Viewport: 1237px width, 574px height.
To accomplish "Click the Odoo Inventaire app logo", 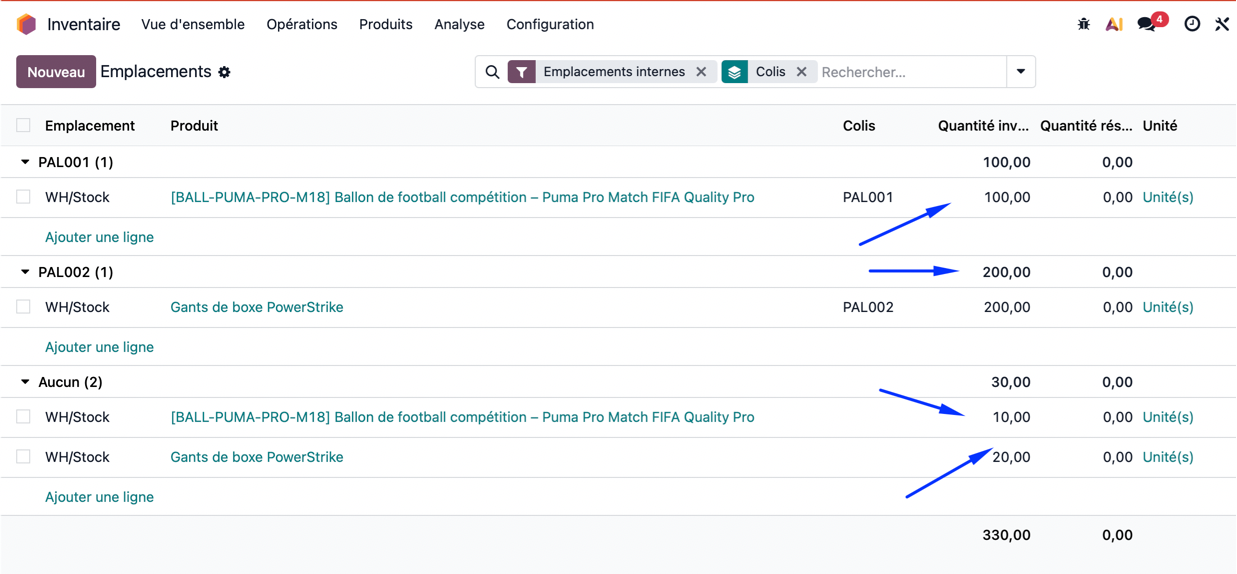I will [27, 24].
